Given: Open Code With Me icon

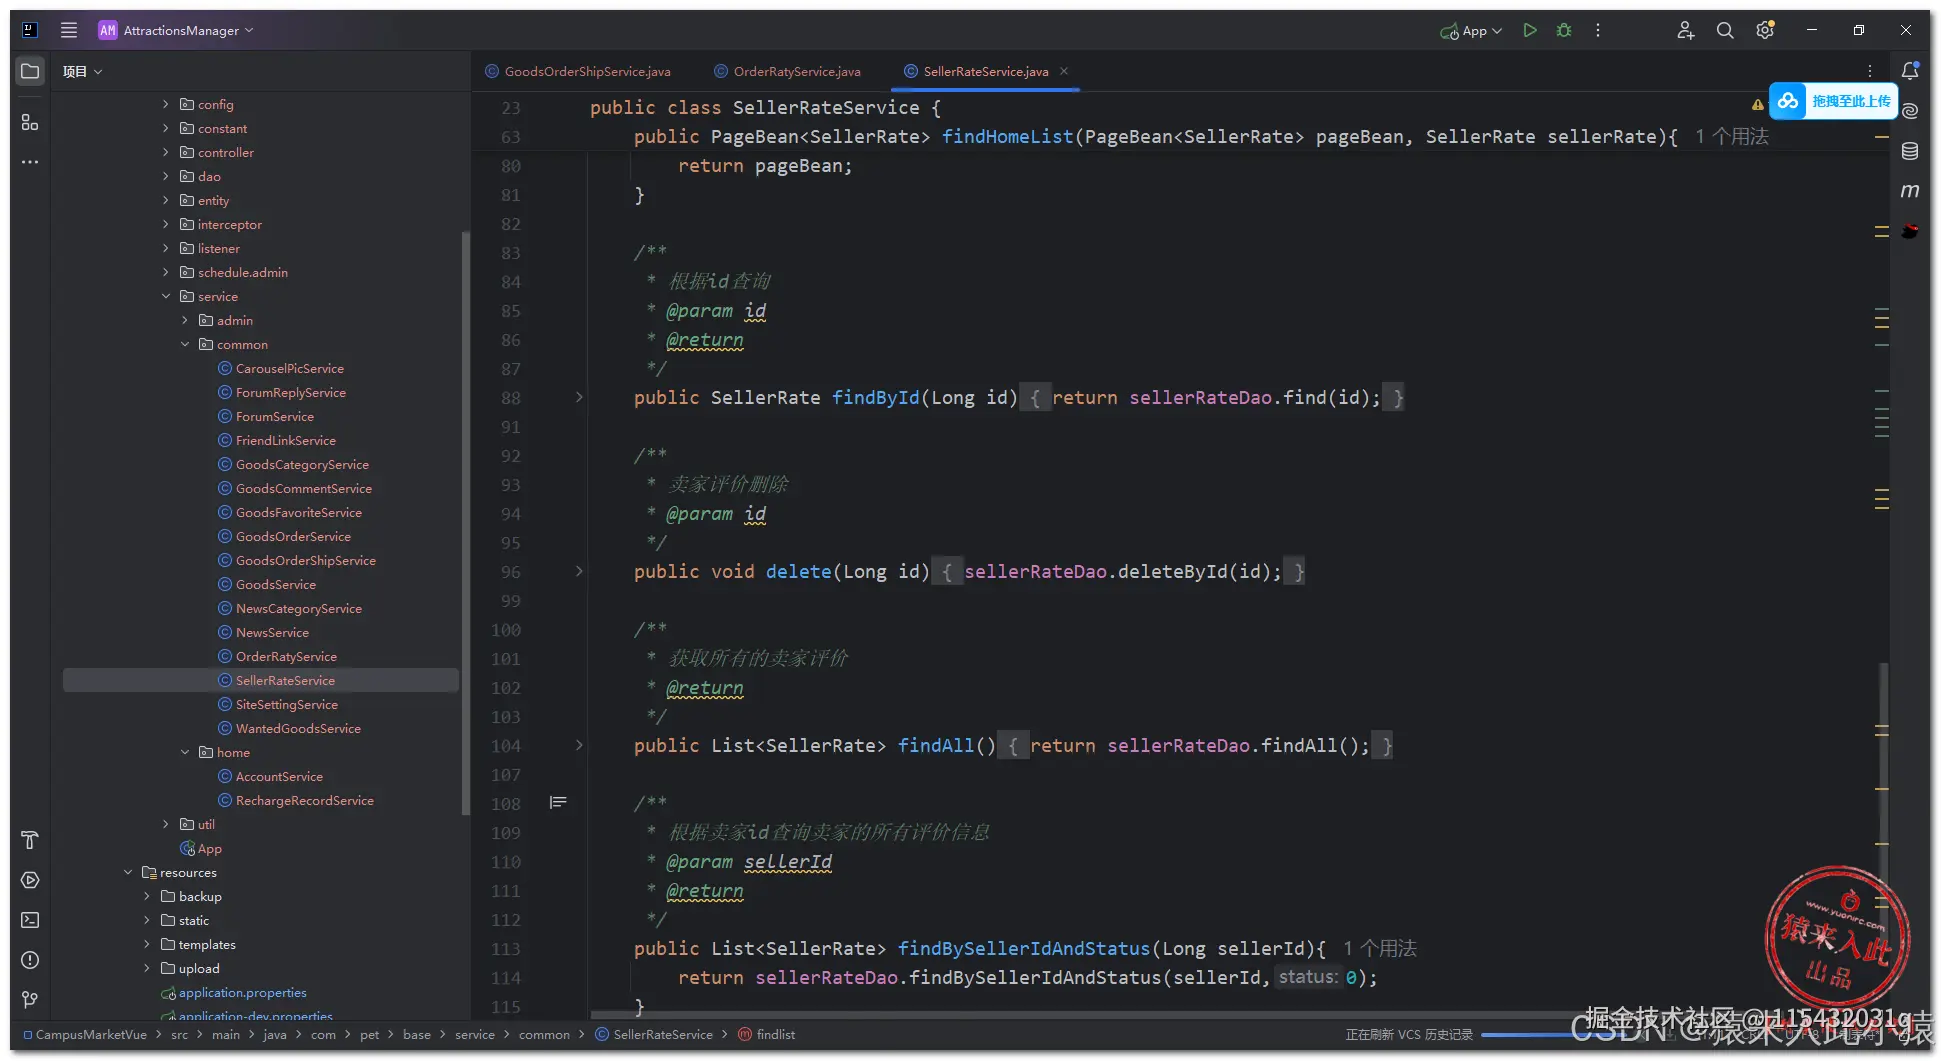Looking at the screenshot, I should [1685, 30].
